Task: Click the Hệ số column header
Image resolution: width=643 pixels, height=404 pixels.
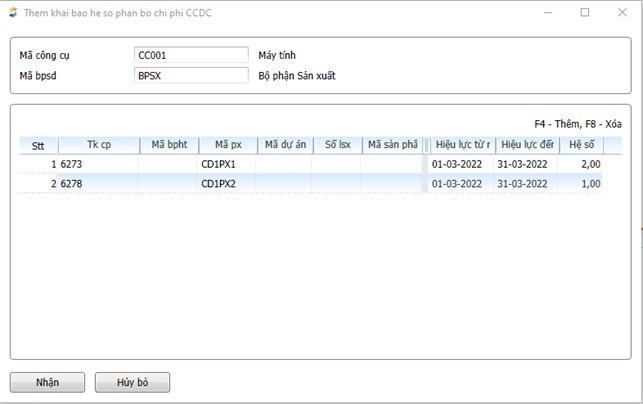Action: (x=581, y=145)
